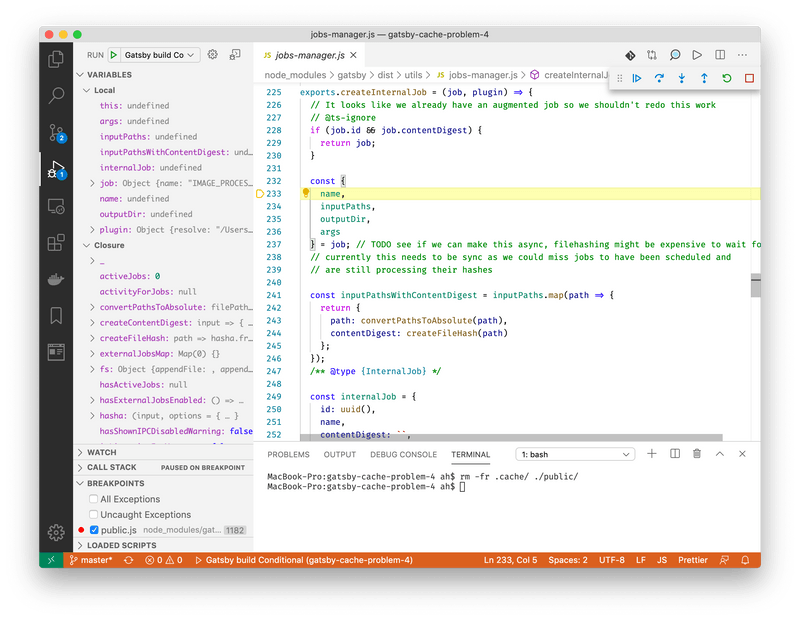The image size is (800, 620).
Task: Open the project manager icon below bookmarks
Action: tap(56, 352)
